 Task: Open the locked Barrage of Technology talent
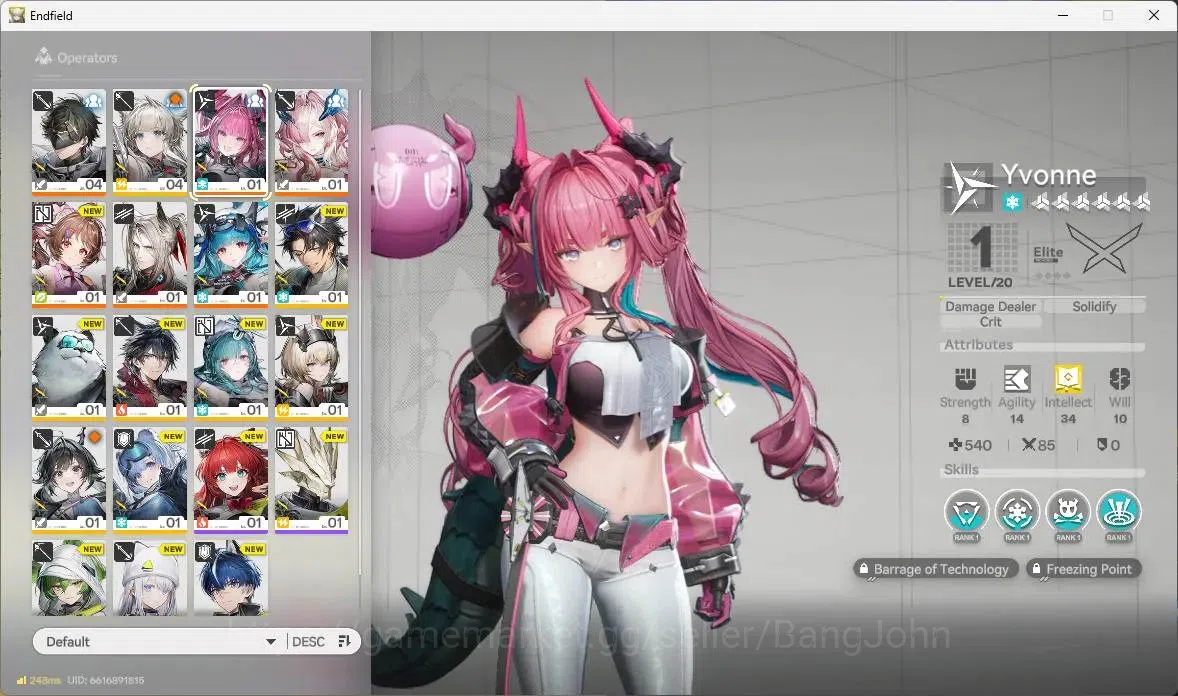click(936, 569)
